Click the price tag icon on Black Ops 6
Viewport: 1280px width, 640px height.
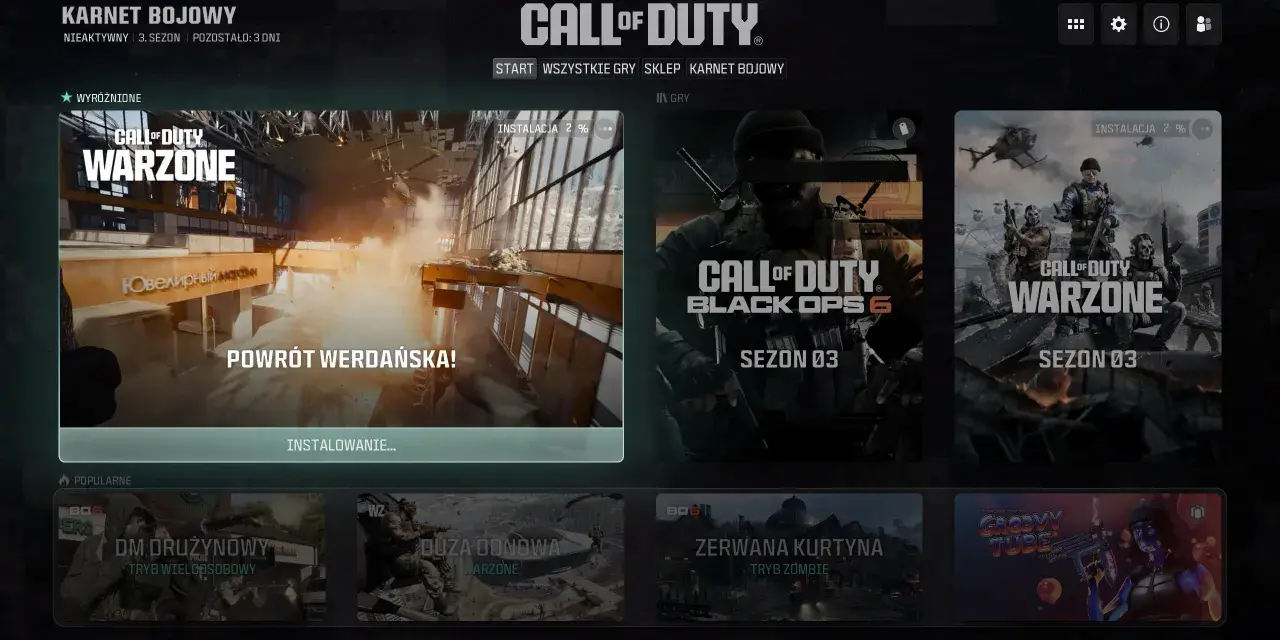click(903, 128)
